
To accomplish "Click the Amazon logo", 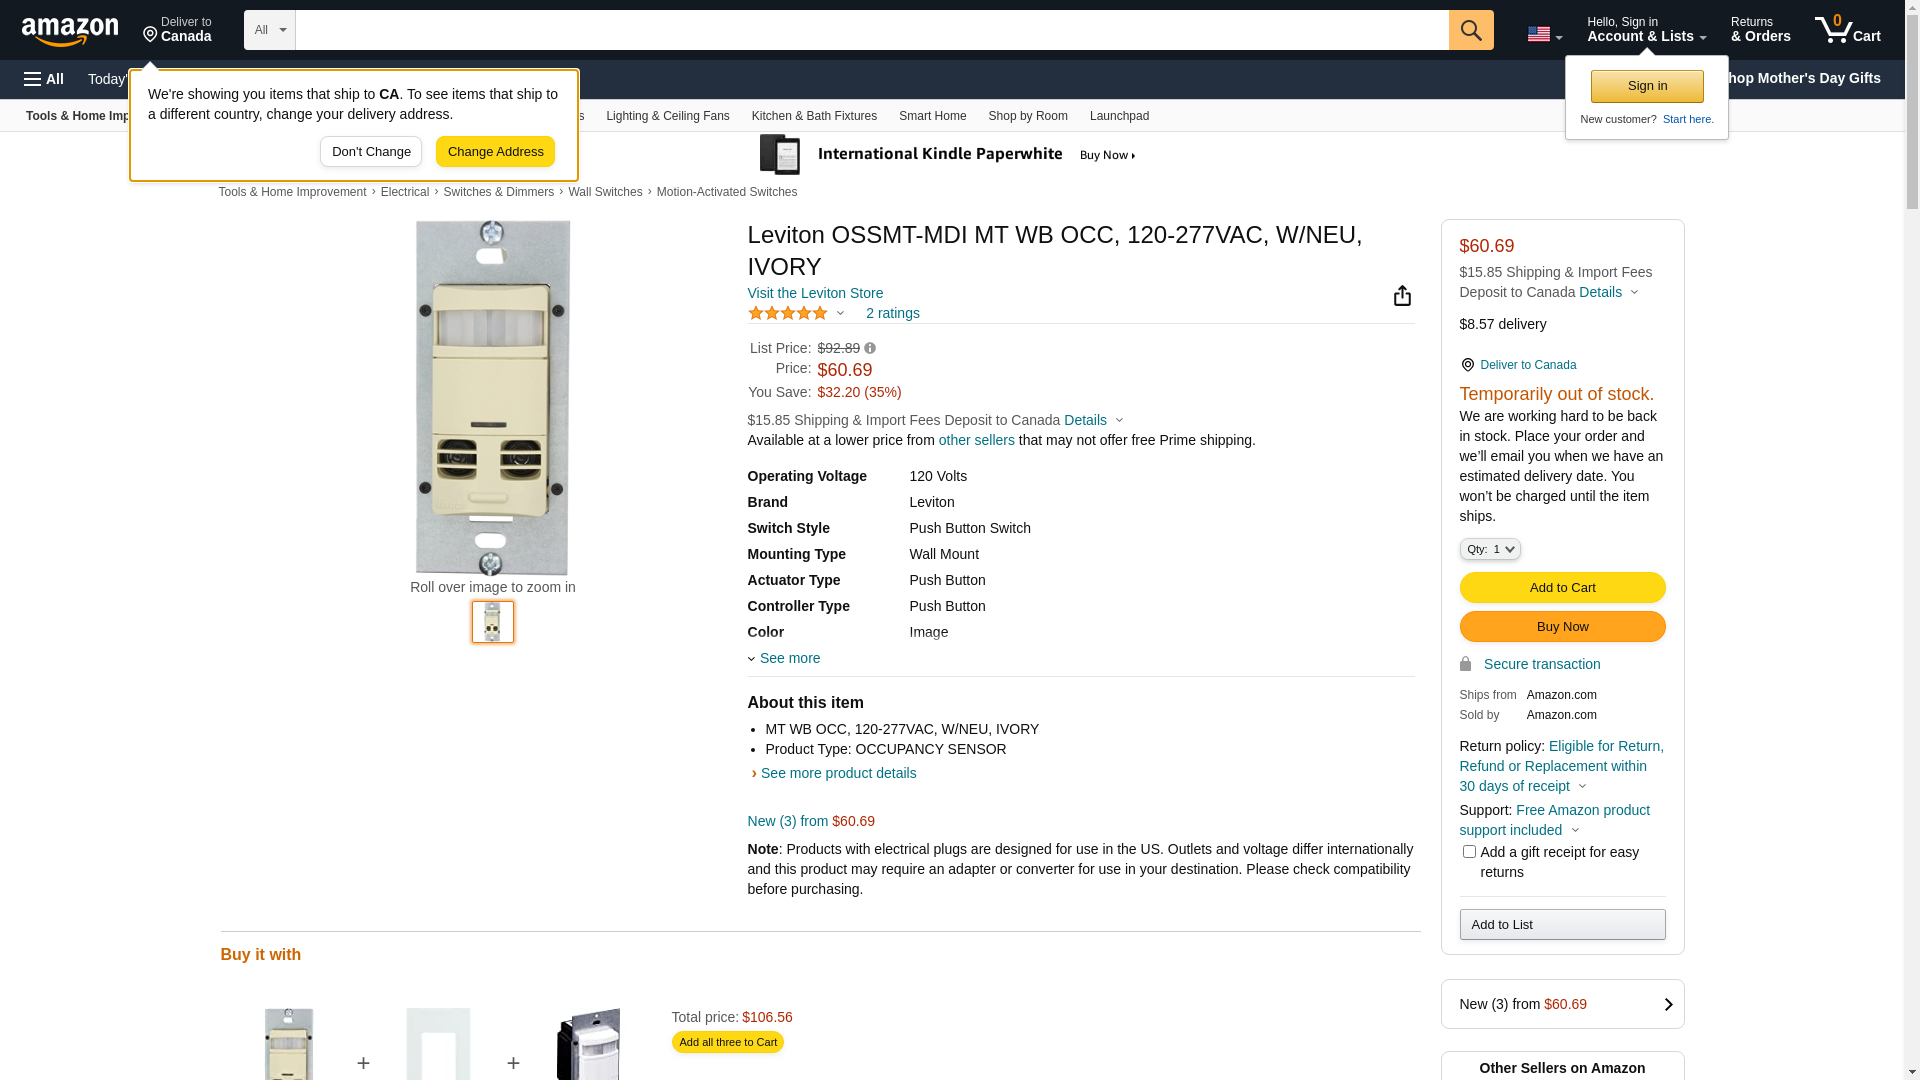I will pyautogui.click(x=70, y=31).
